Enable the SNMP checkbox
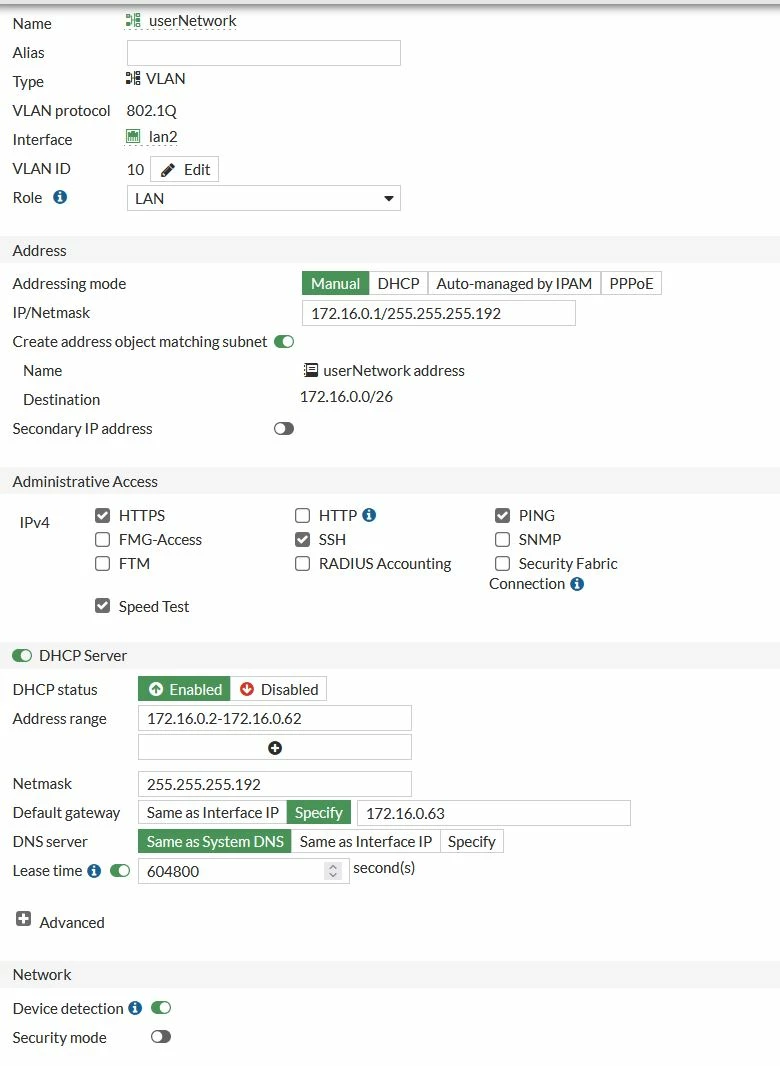 click(503, 540)
